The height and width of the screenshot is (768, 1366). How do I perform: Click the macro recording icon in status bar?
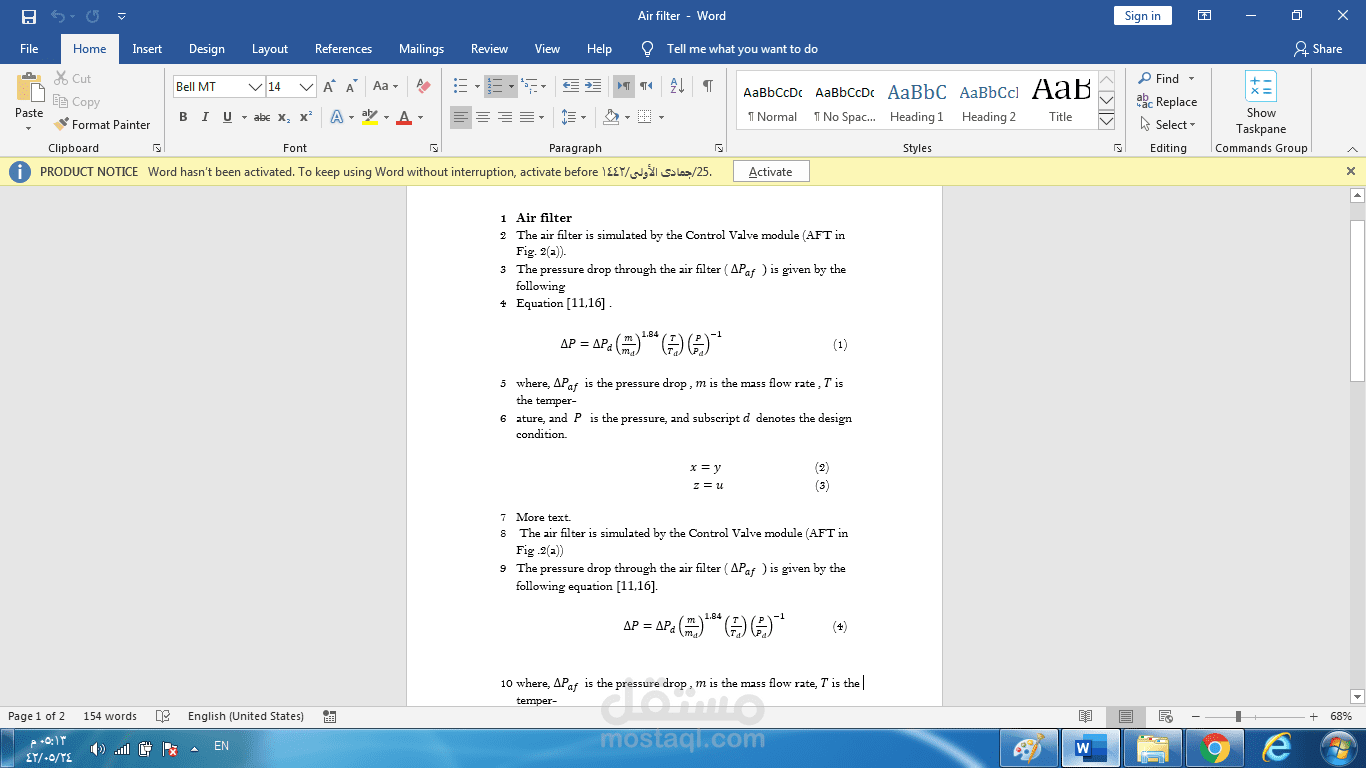pyautogui.click(x=330, y=717)
